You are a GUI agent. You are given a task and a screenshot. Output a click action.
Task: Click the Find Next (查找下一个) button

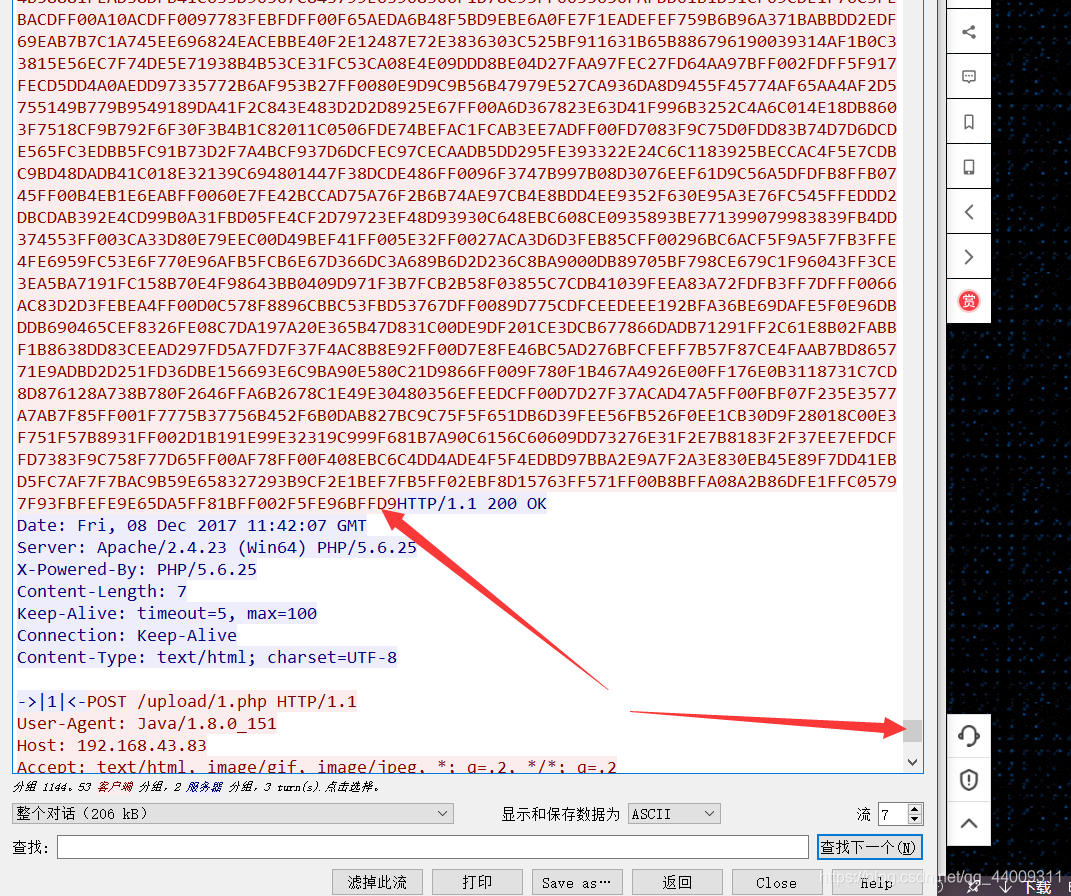coord(870,847)
